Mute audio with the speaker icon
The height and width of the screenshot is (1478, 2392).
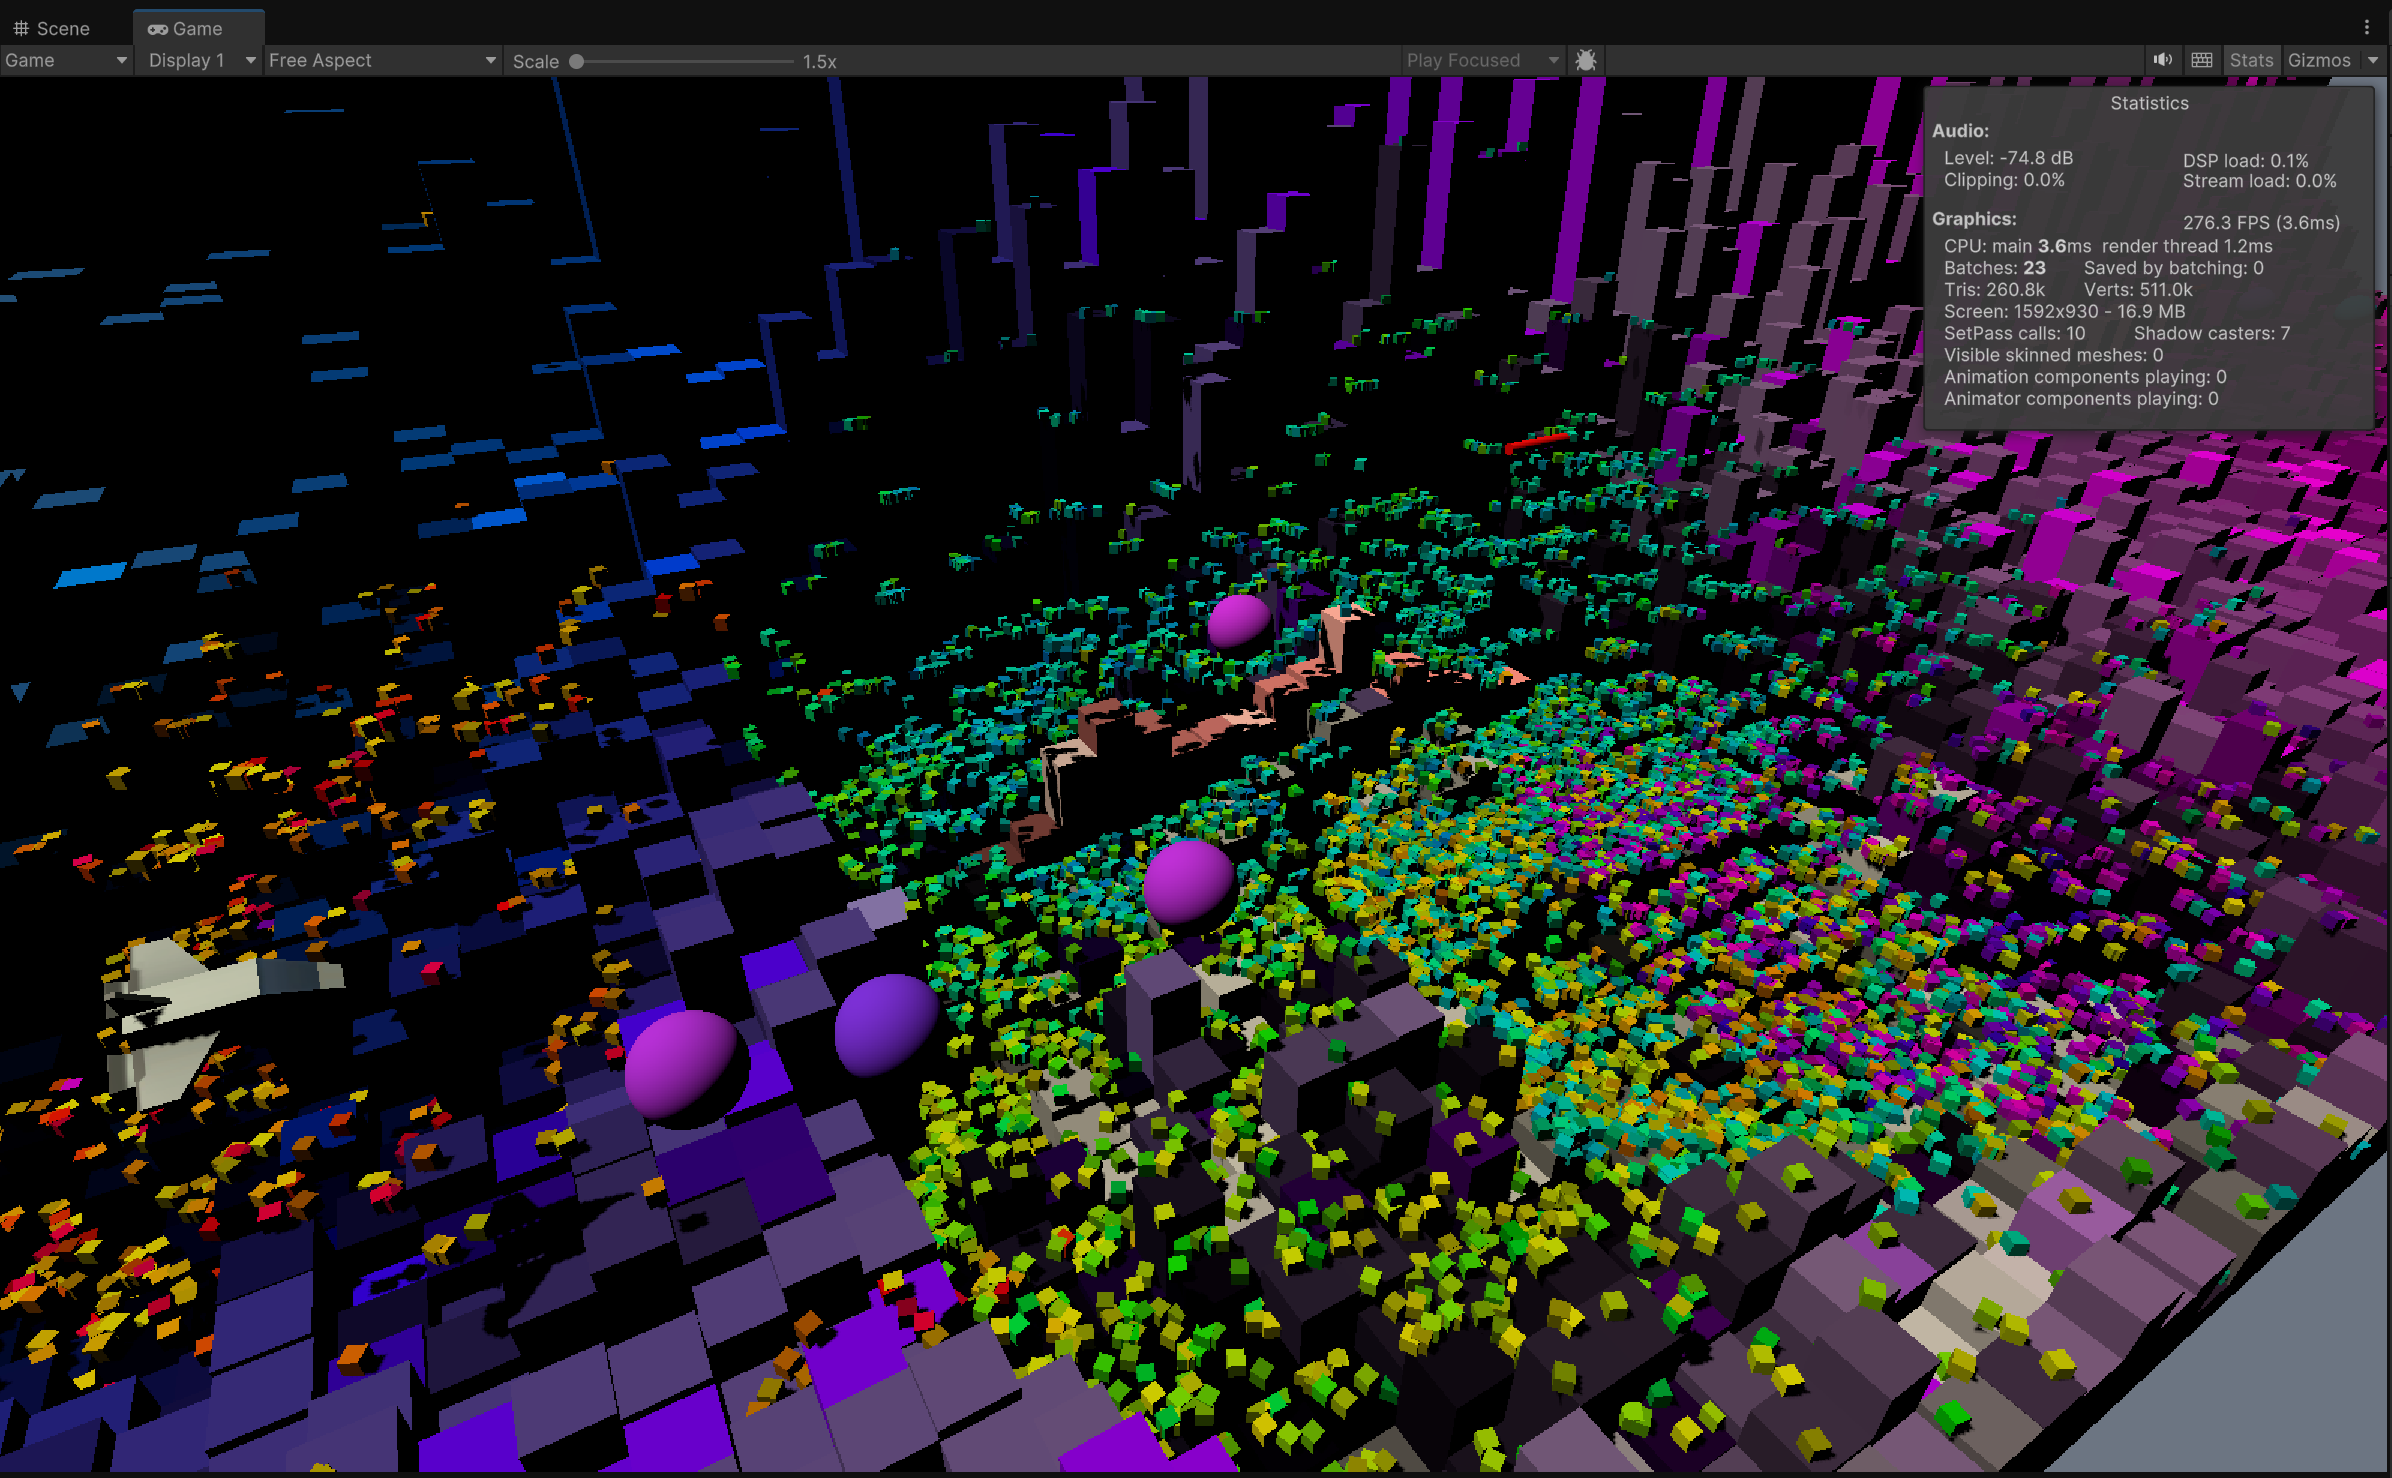point(2162,60)
